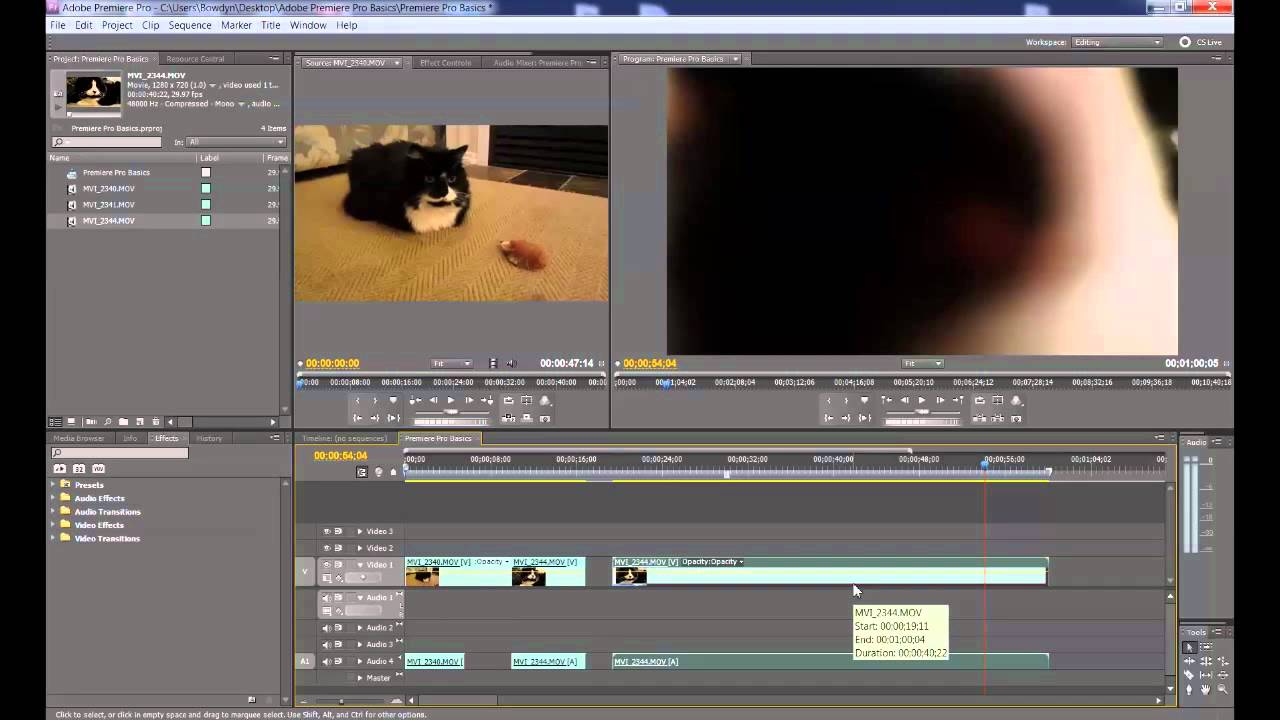Click the Clear trash icon in Project panel

coord(155,422)
